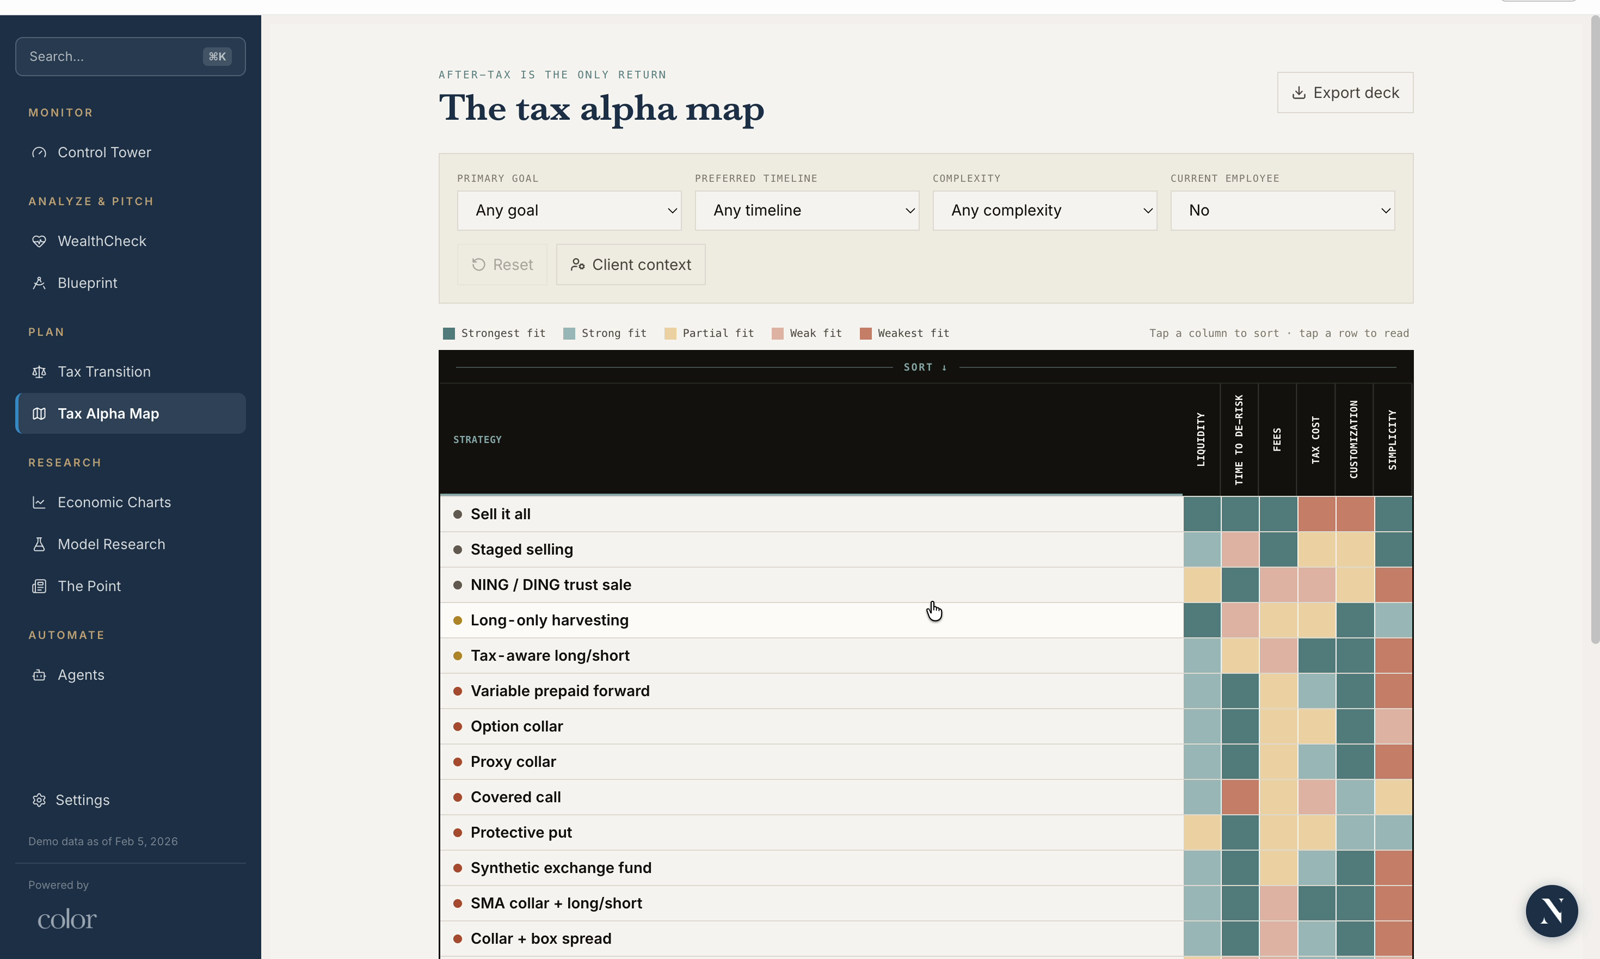Sort by Tax Cost column header
The width and height of the screenshot is (1600, 959).
pyautogui.click(x=1316, y=439)
